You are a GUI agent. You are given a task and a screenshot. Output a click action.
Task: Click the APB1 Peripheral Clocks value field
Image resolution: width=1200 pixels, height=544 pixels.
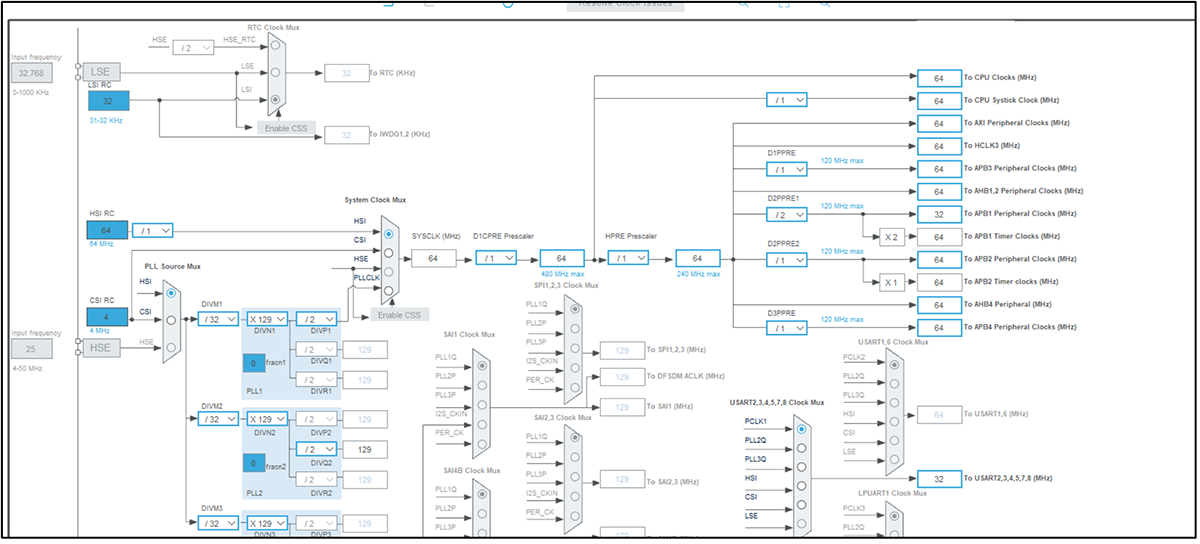[938, 214]
